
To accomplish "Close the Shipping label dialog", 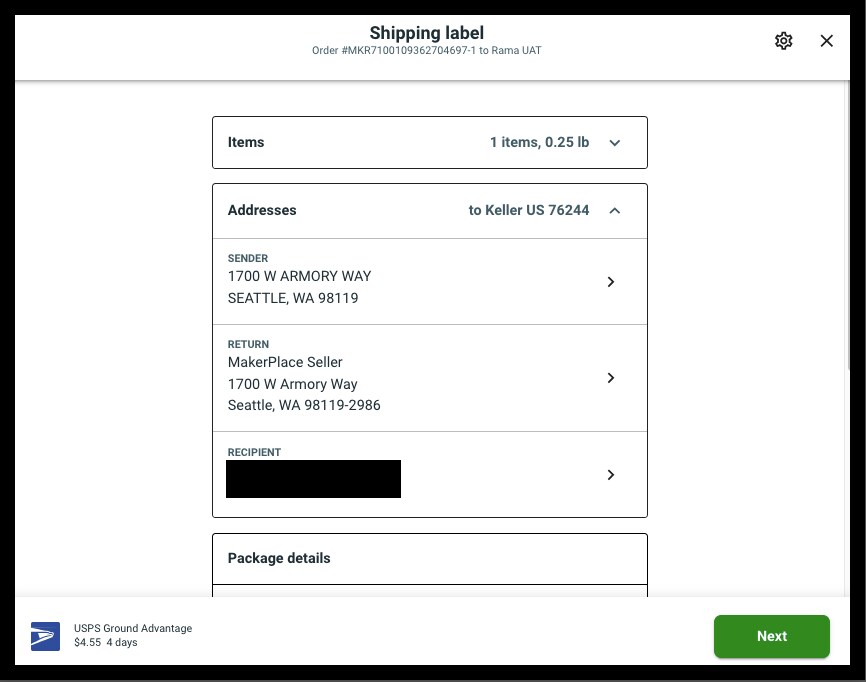I will tap(827, 40).
